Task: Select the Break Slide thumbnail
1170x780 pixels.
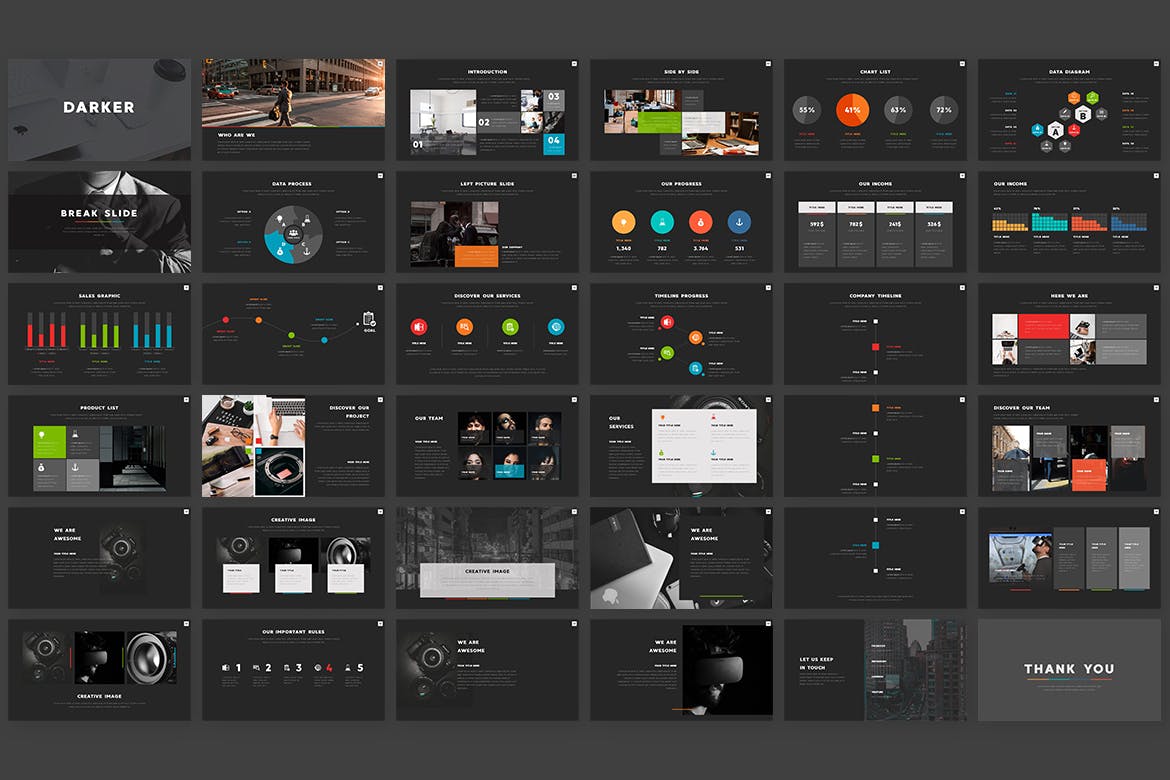Action: 99,221
